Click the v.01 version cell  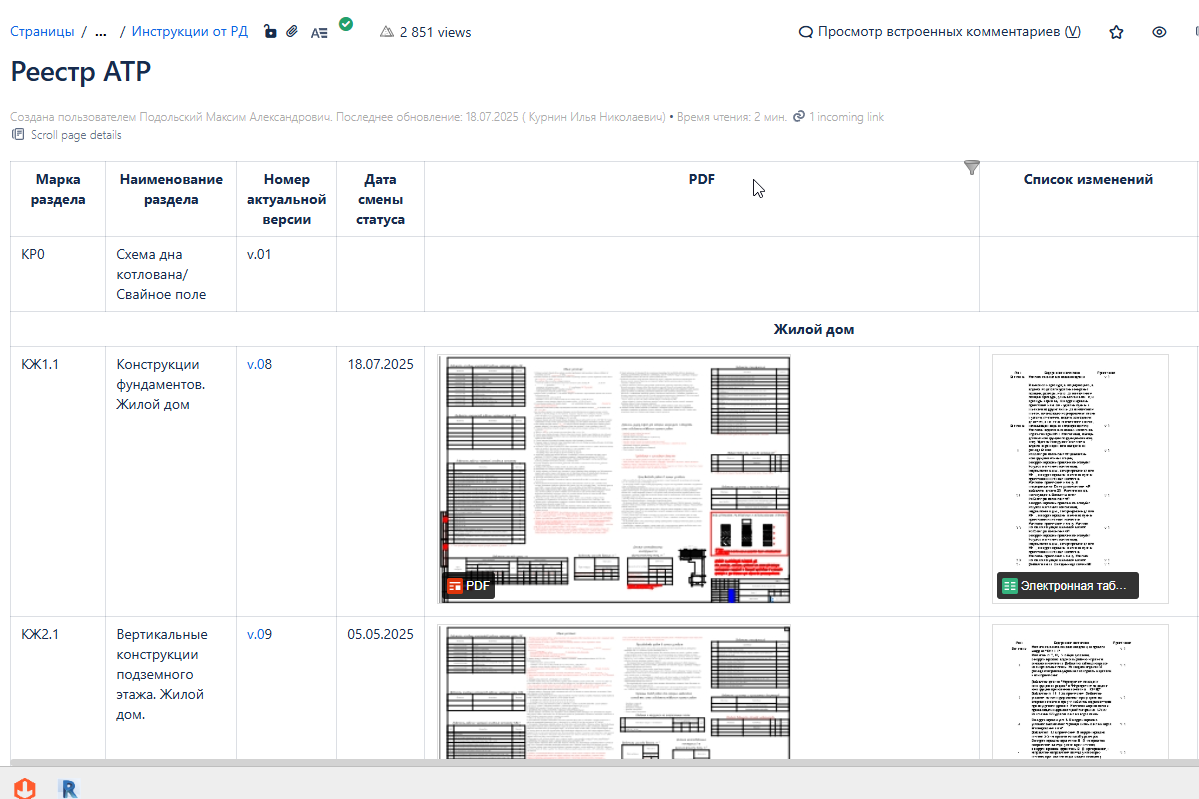(x=286, y=274)
